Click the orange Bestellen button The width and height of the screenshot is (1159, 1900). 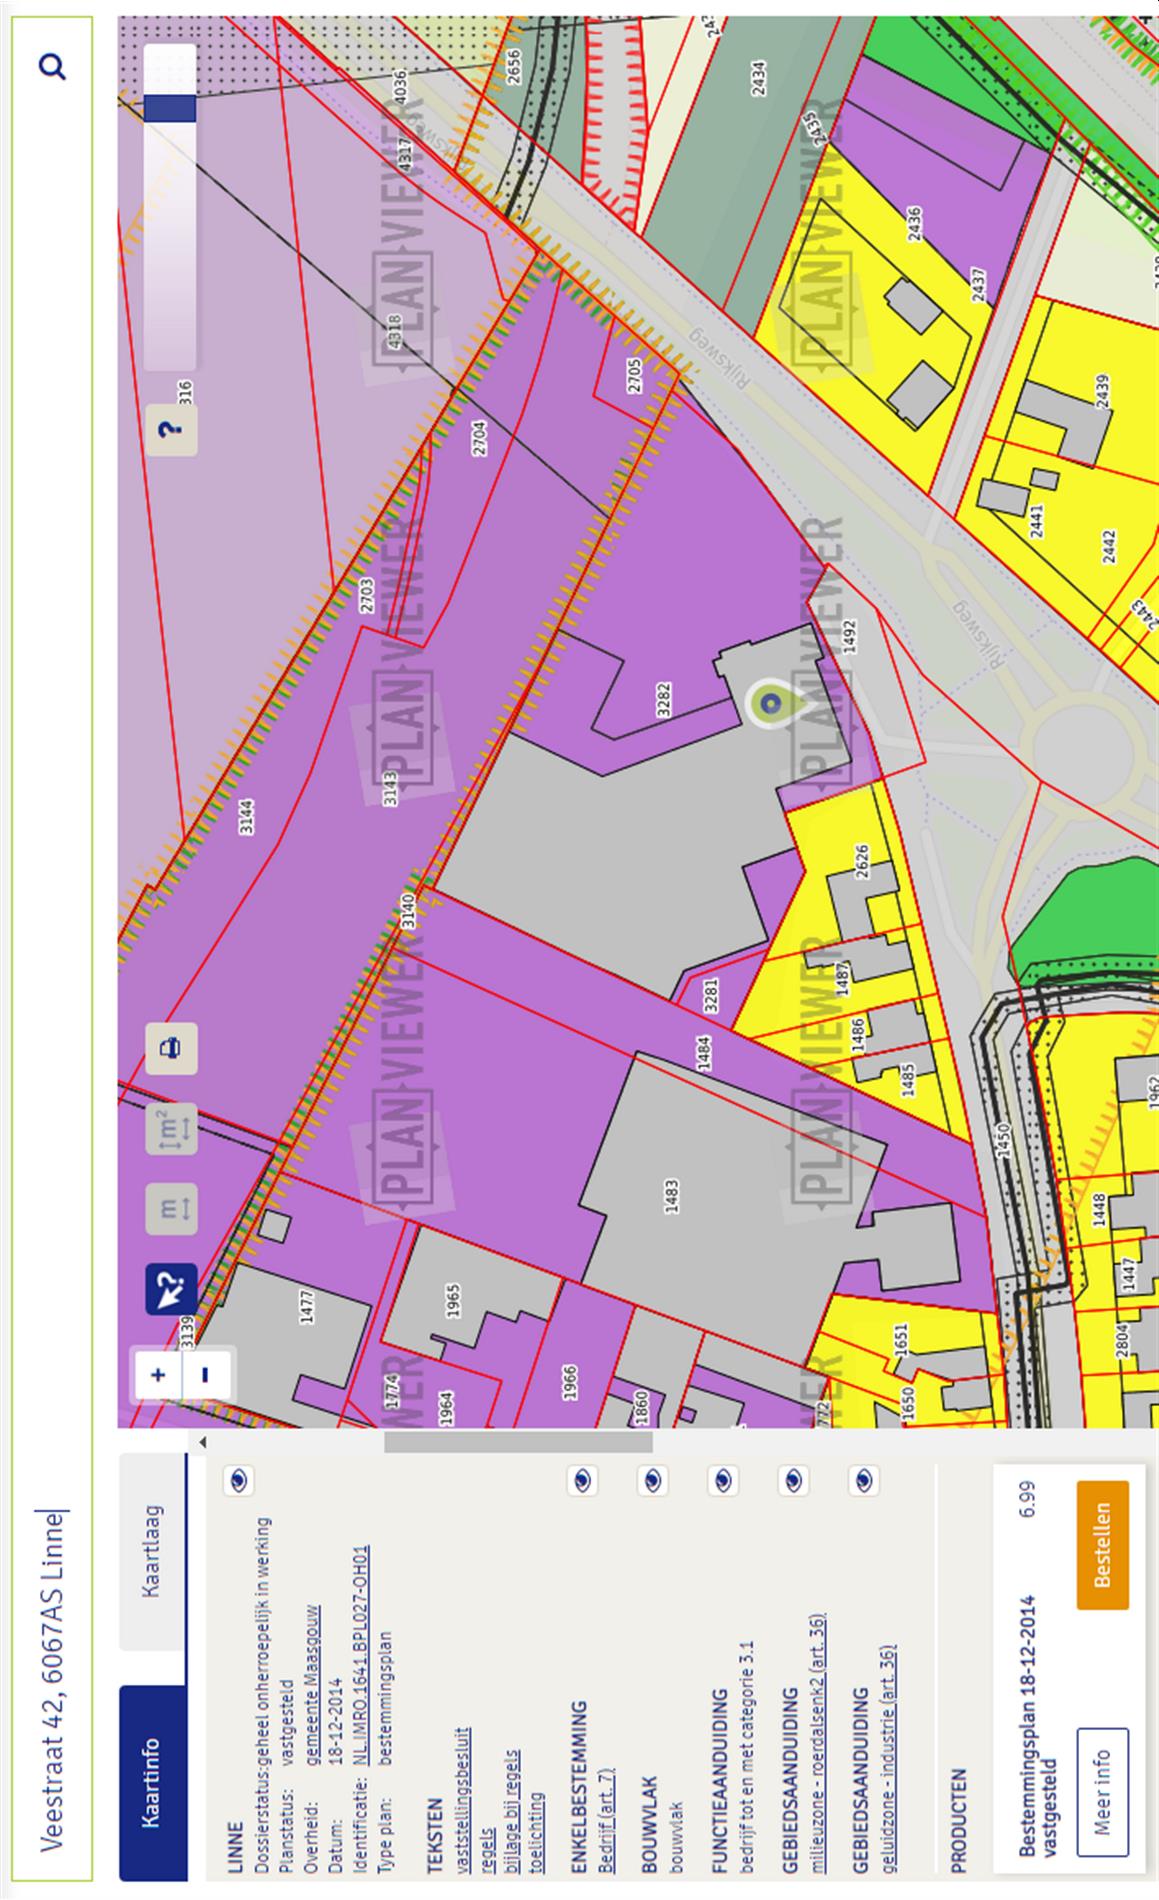(1102, 1545)
